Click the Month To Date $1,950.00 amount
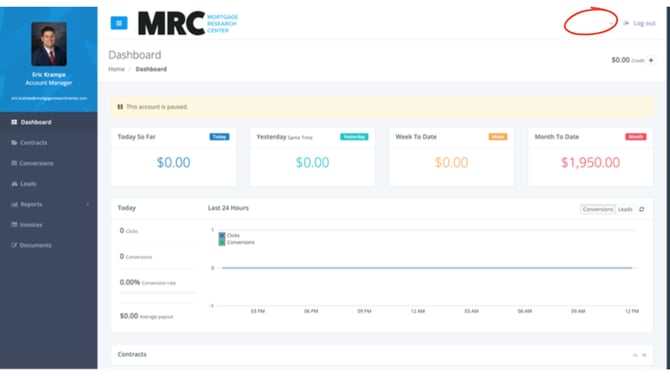The height and width of the screenshot is (376, 670). click(x=590, y=162)
